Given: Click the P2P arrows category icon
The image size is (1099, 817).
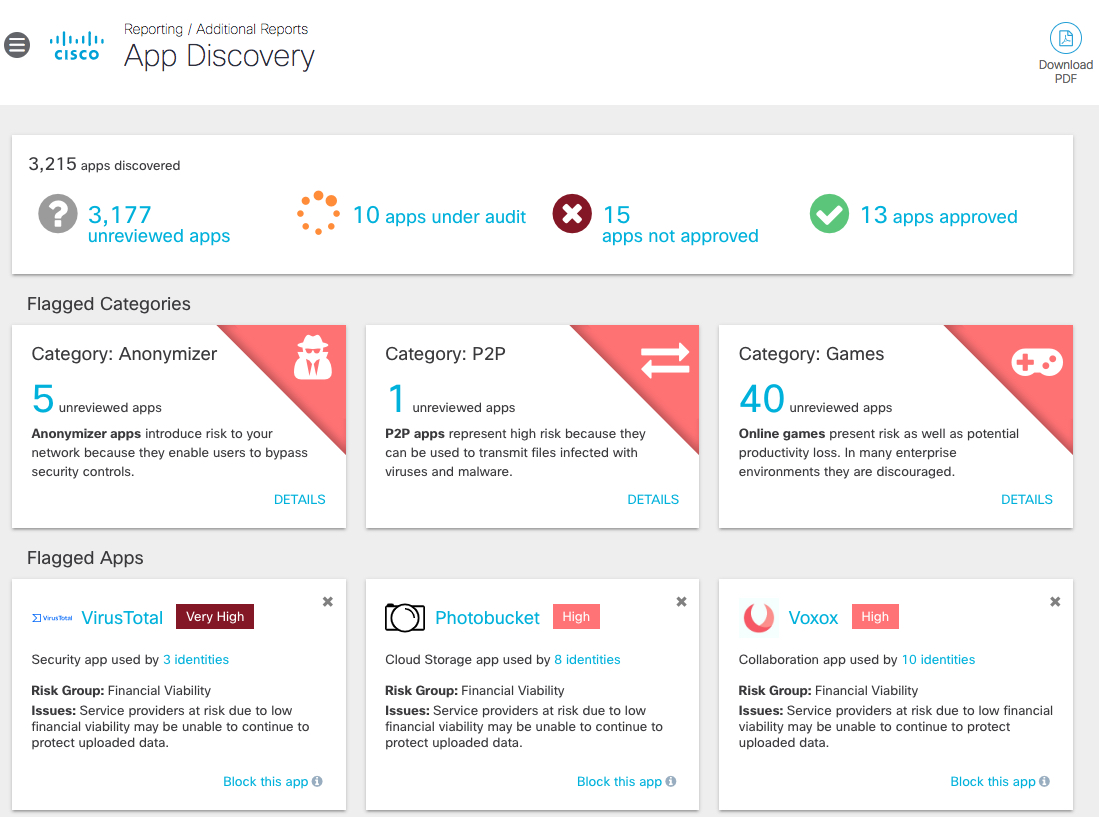Looking at the screenshot, I should (x=665, y=360).
